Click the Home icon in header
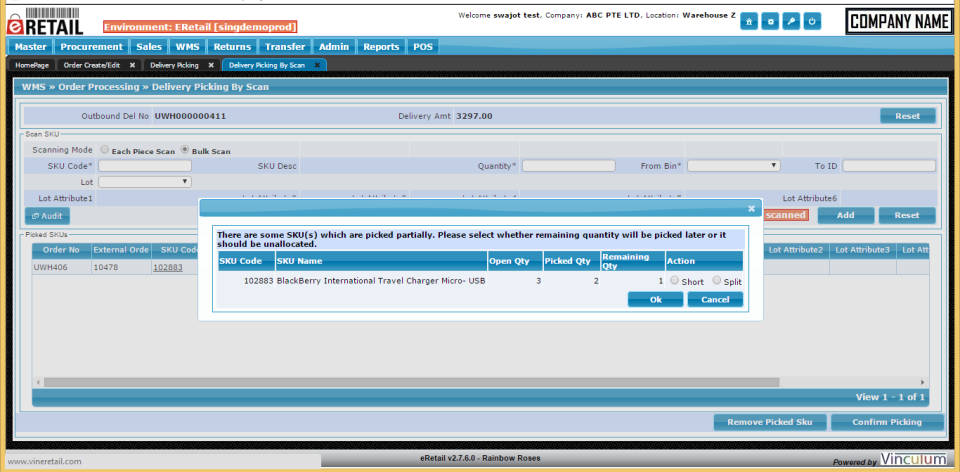 click(x=749, y=22)
